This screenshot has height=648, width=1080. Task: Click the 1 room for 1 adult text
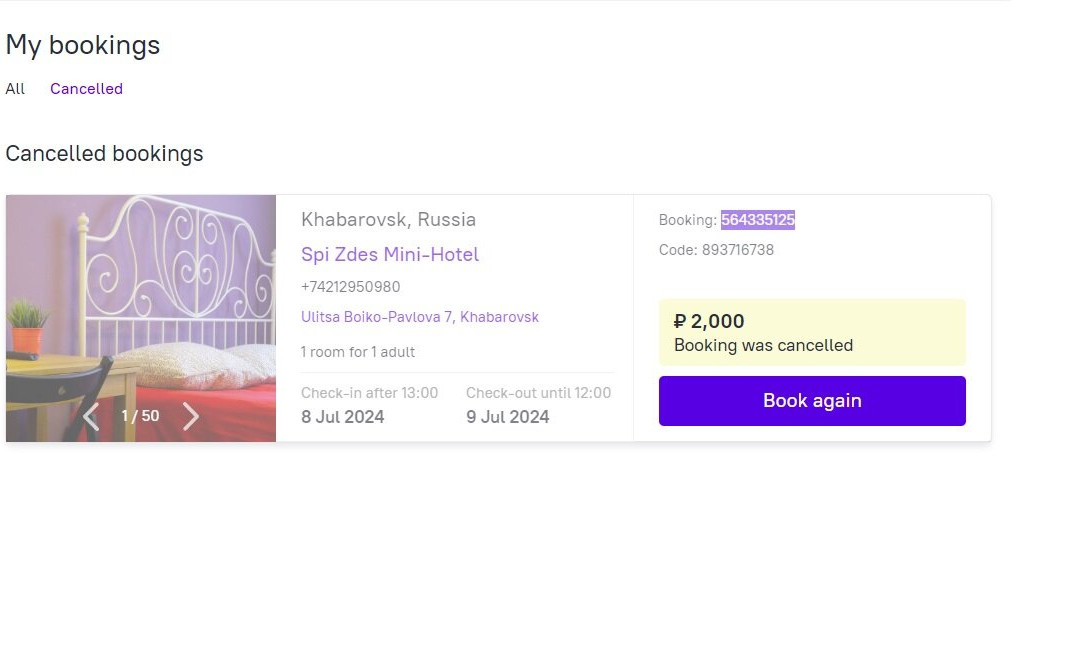click(x=358, y=352)
